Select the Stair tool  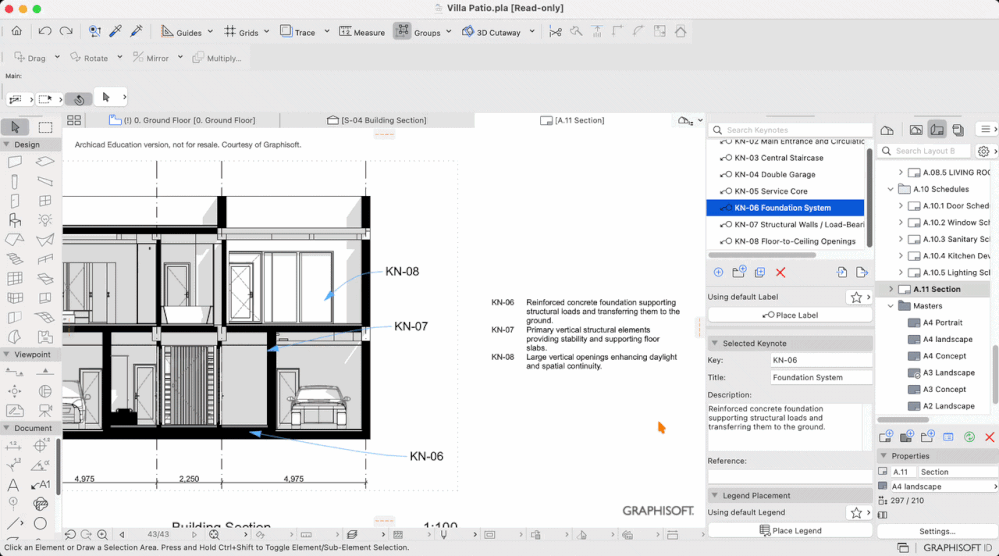(15, 259)
